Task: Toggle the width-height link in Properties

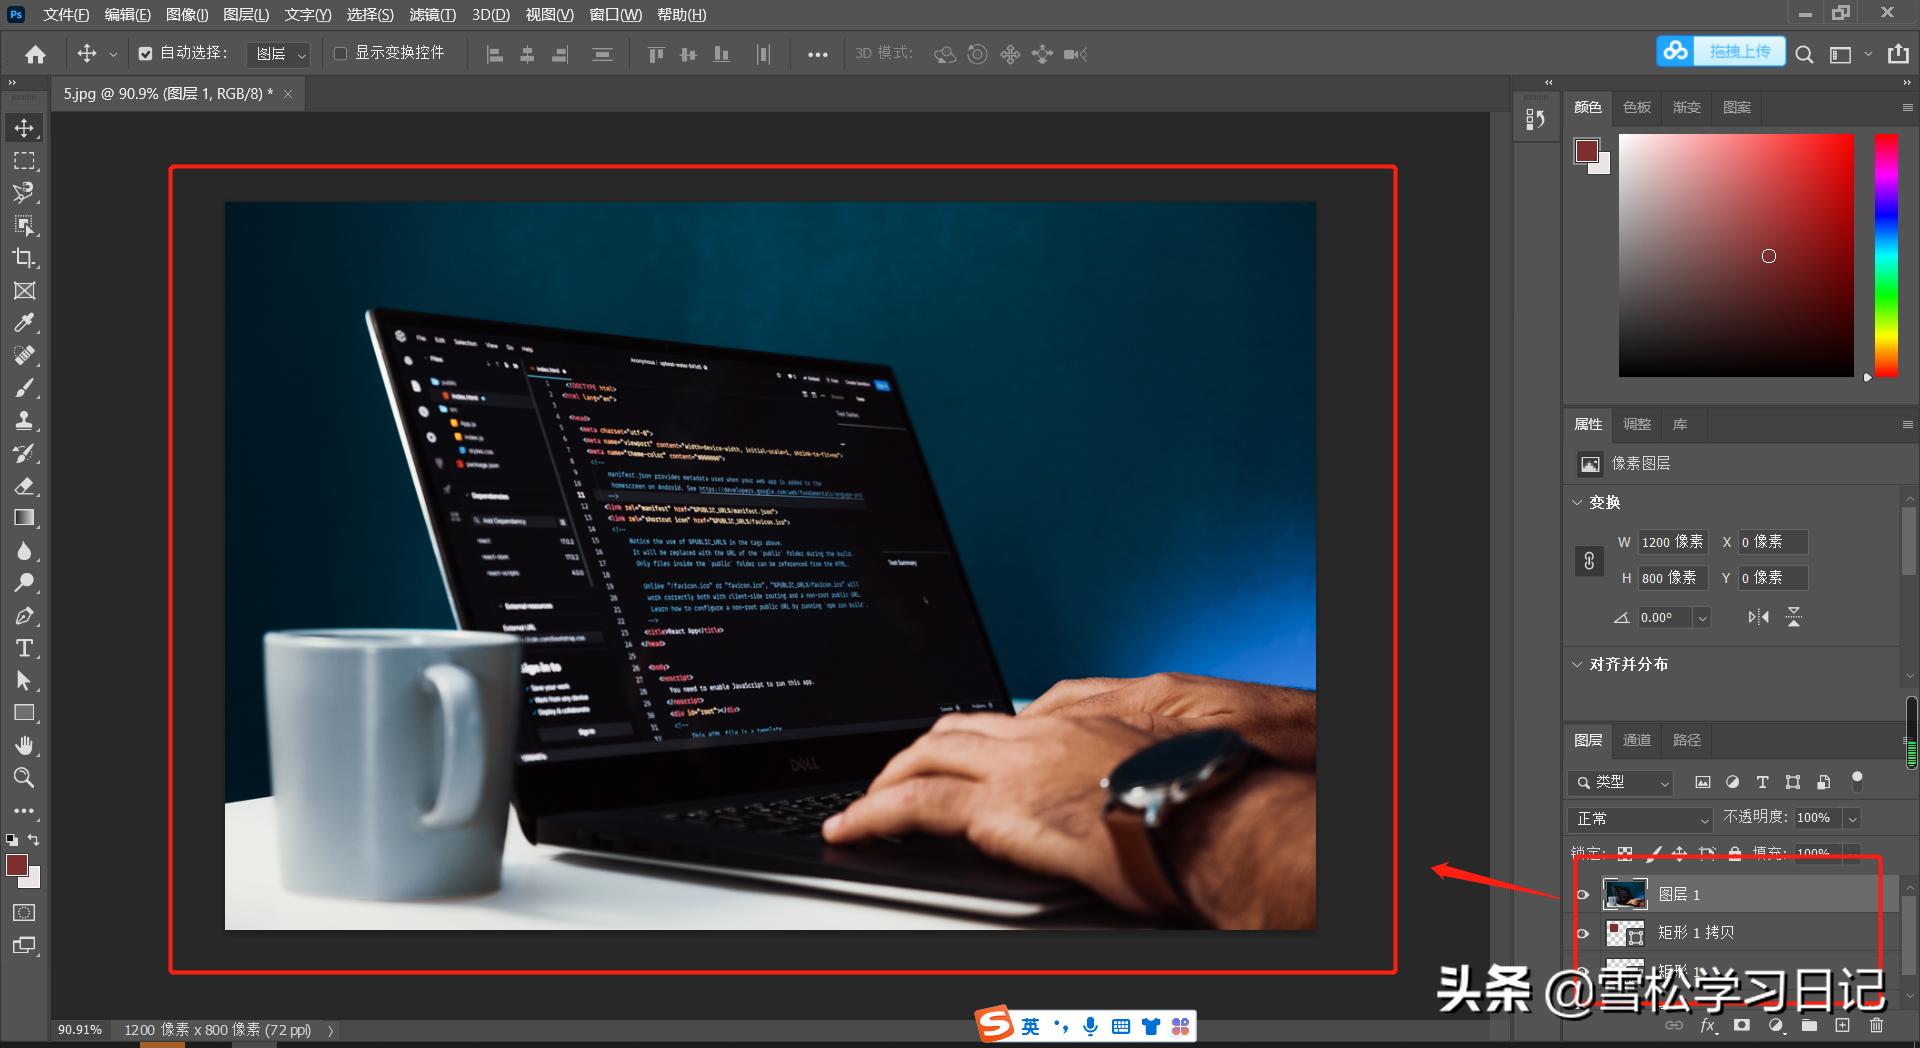Action: (x=1589, y=561)
